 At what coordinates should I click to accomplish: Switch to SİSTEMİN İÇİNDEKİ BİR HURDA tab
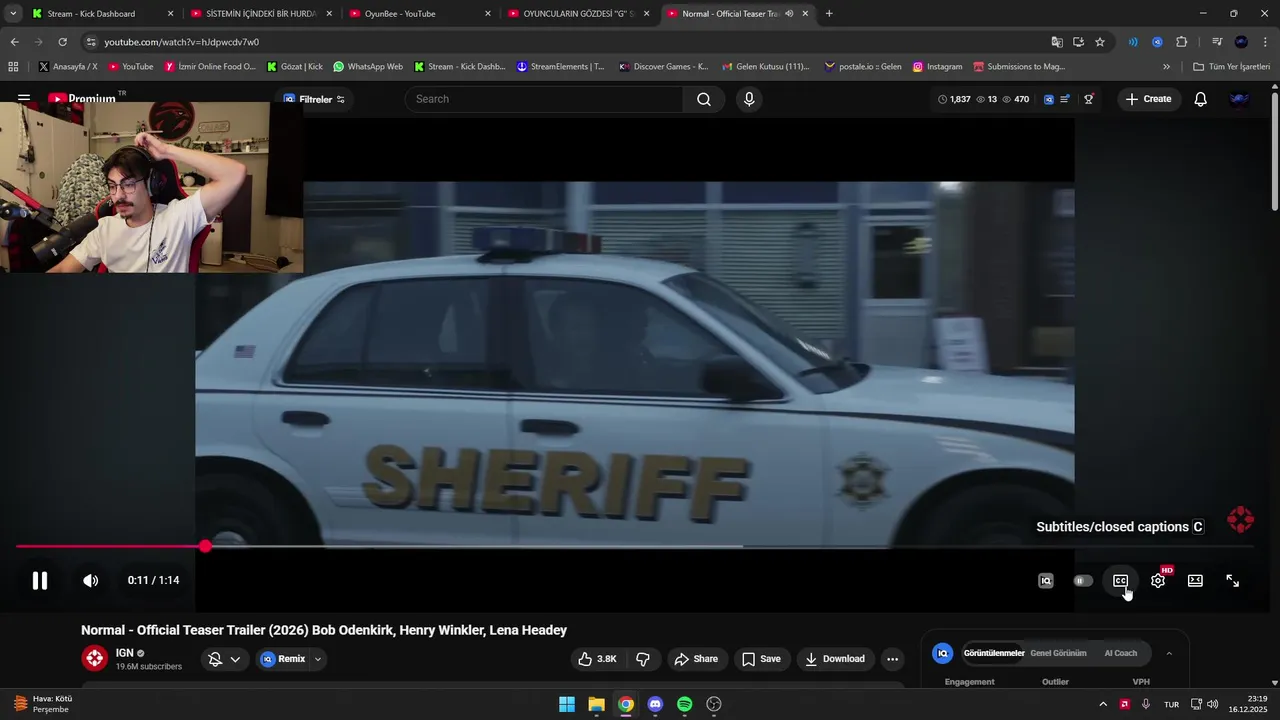pyautogui.click(x=260, y=14)
